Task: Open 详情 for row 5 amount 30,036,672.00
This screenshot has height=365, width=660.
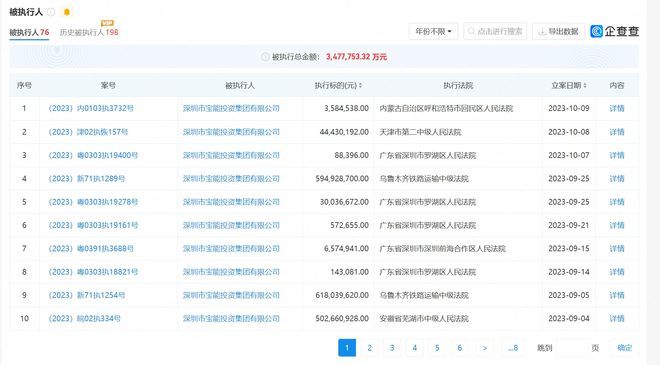Action: pos(617,202)
